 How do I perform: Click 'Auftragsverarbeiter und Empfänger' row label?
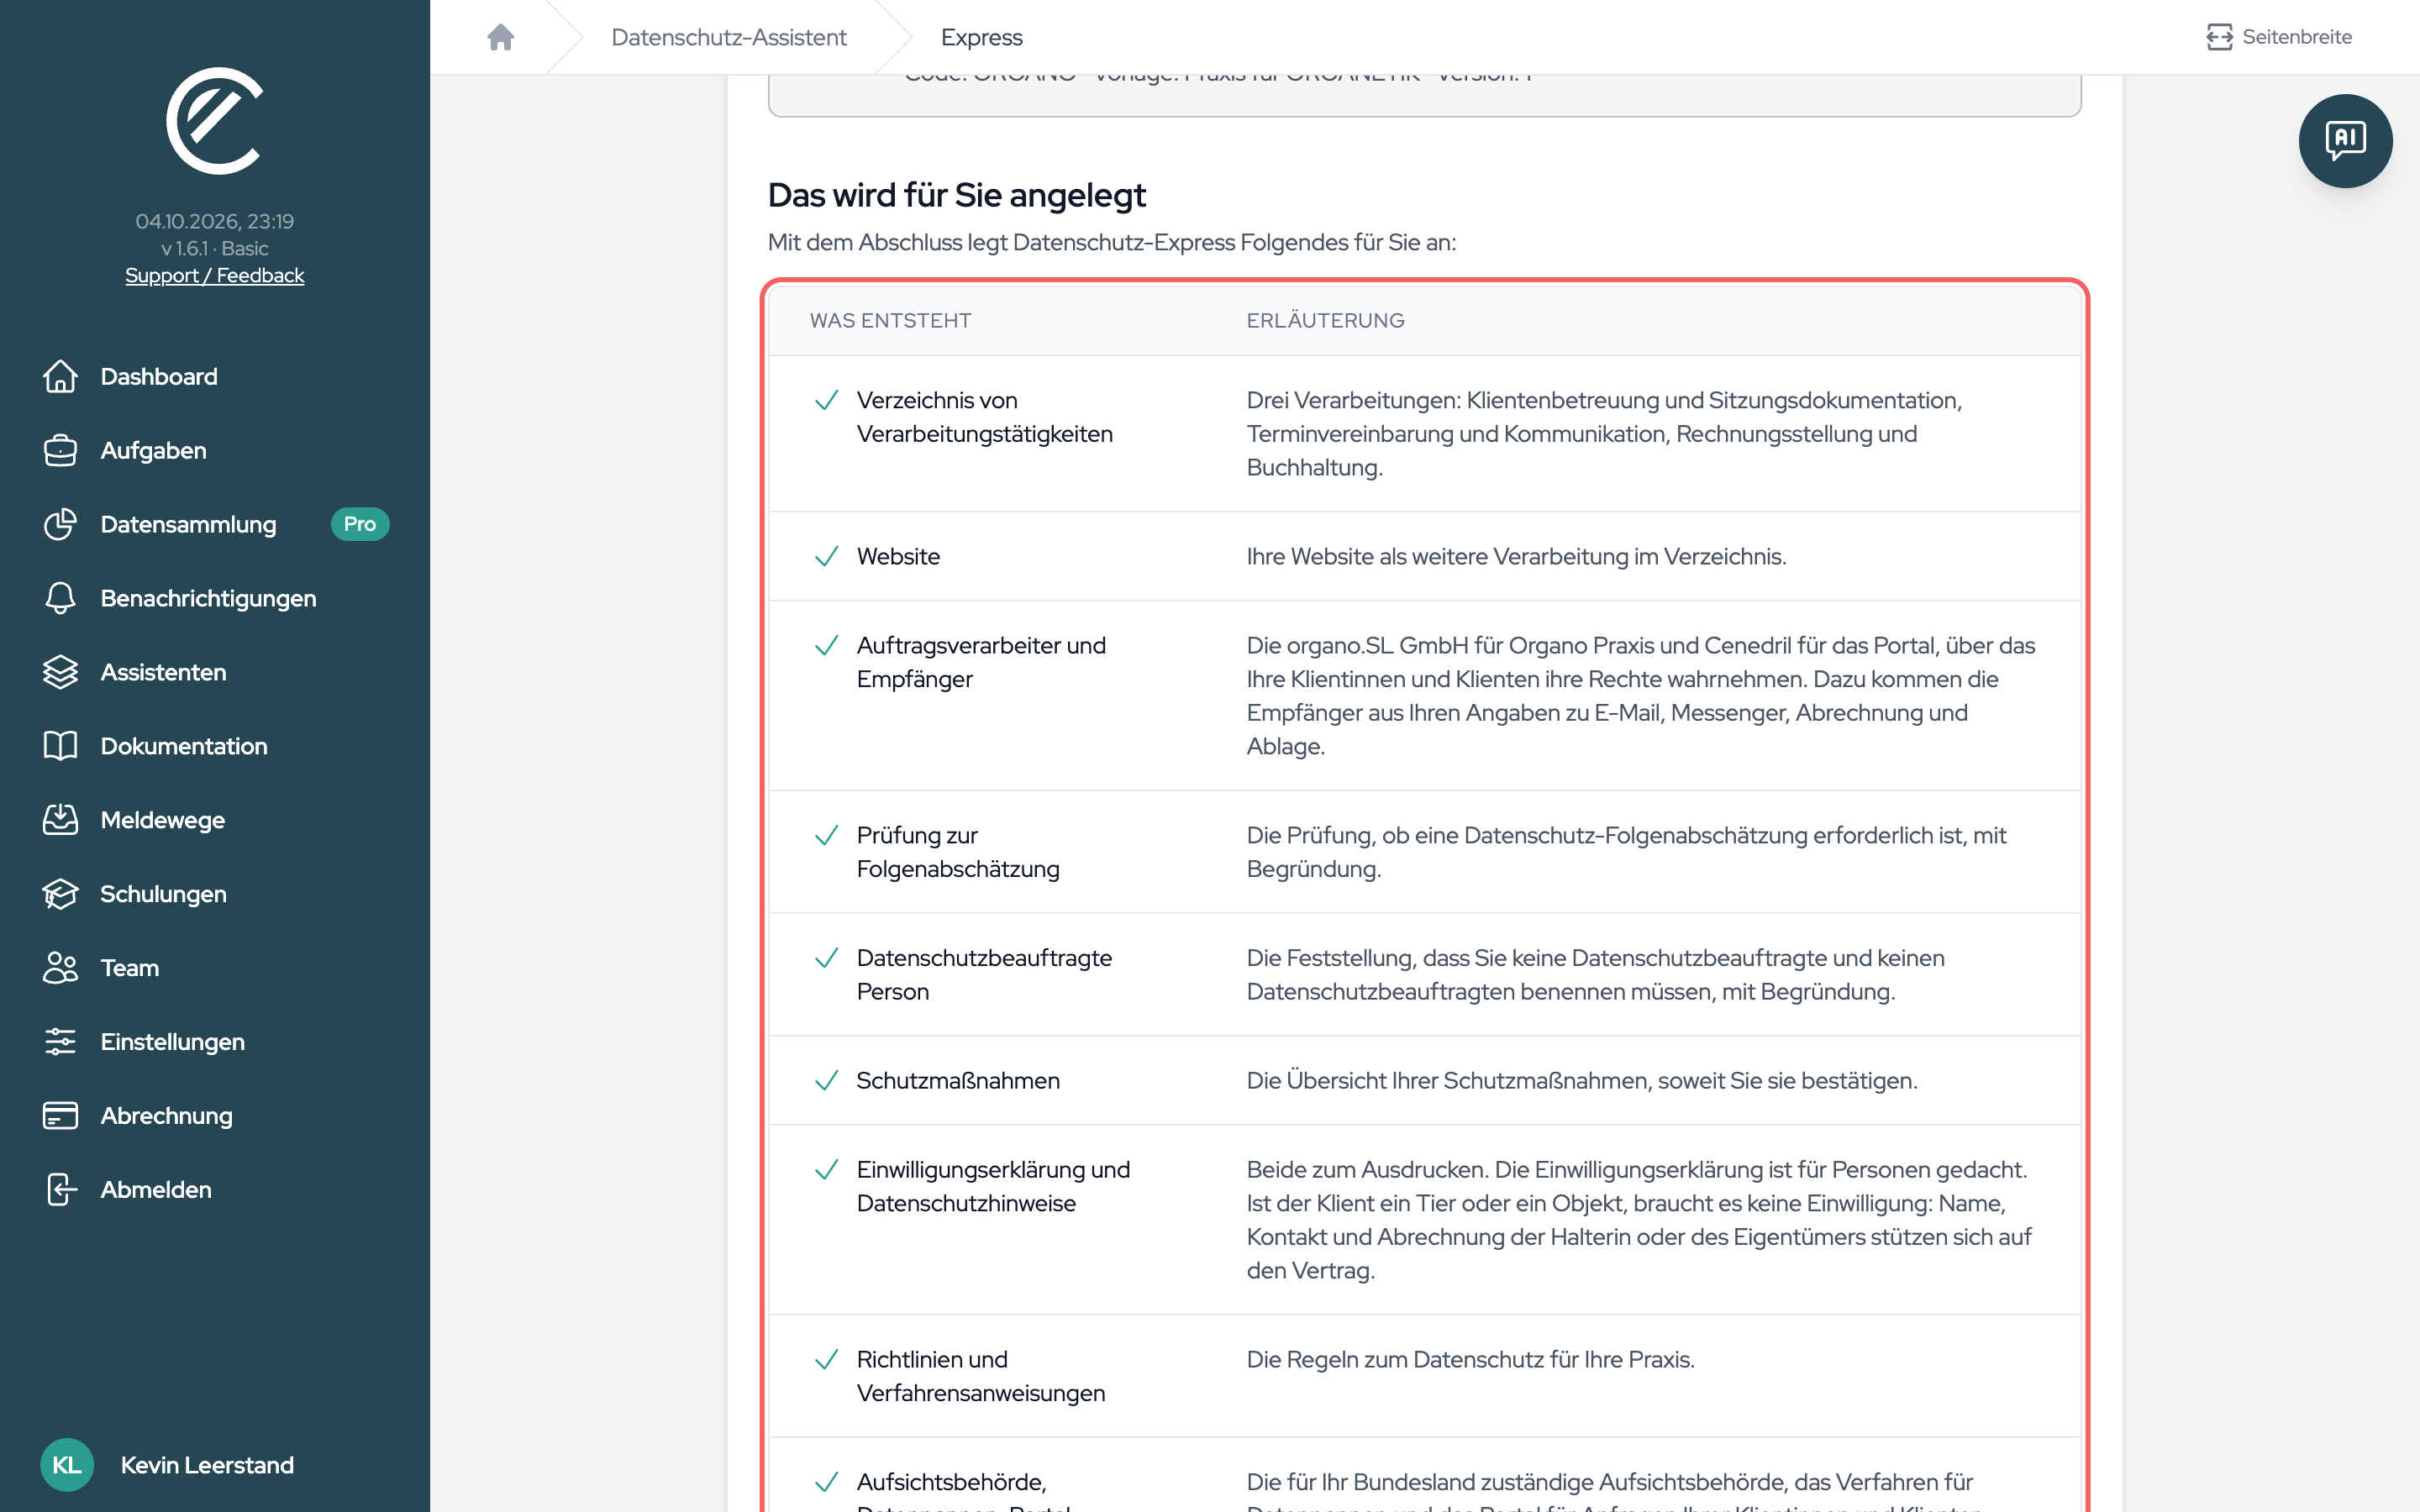pyautogui.click(x=980, y=662)
